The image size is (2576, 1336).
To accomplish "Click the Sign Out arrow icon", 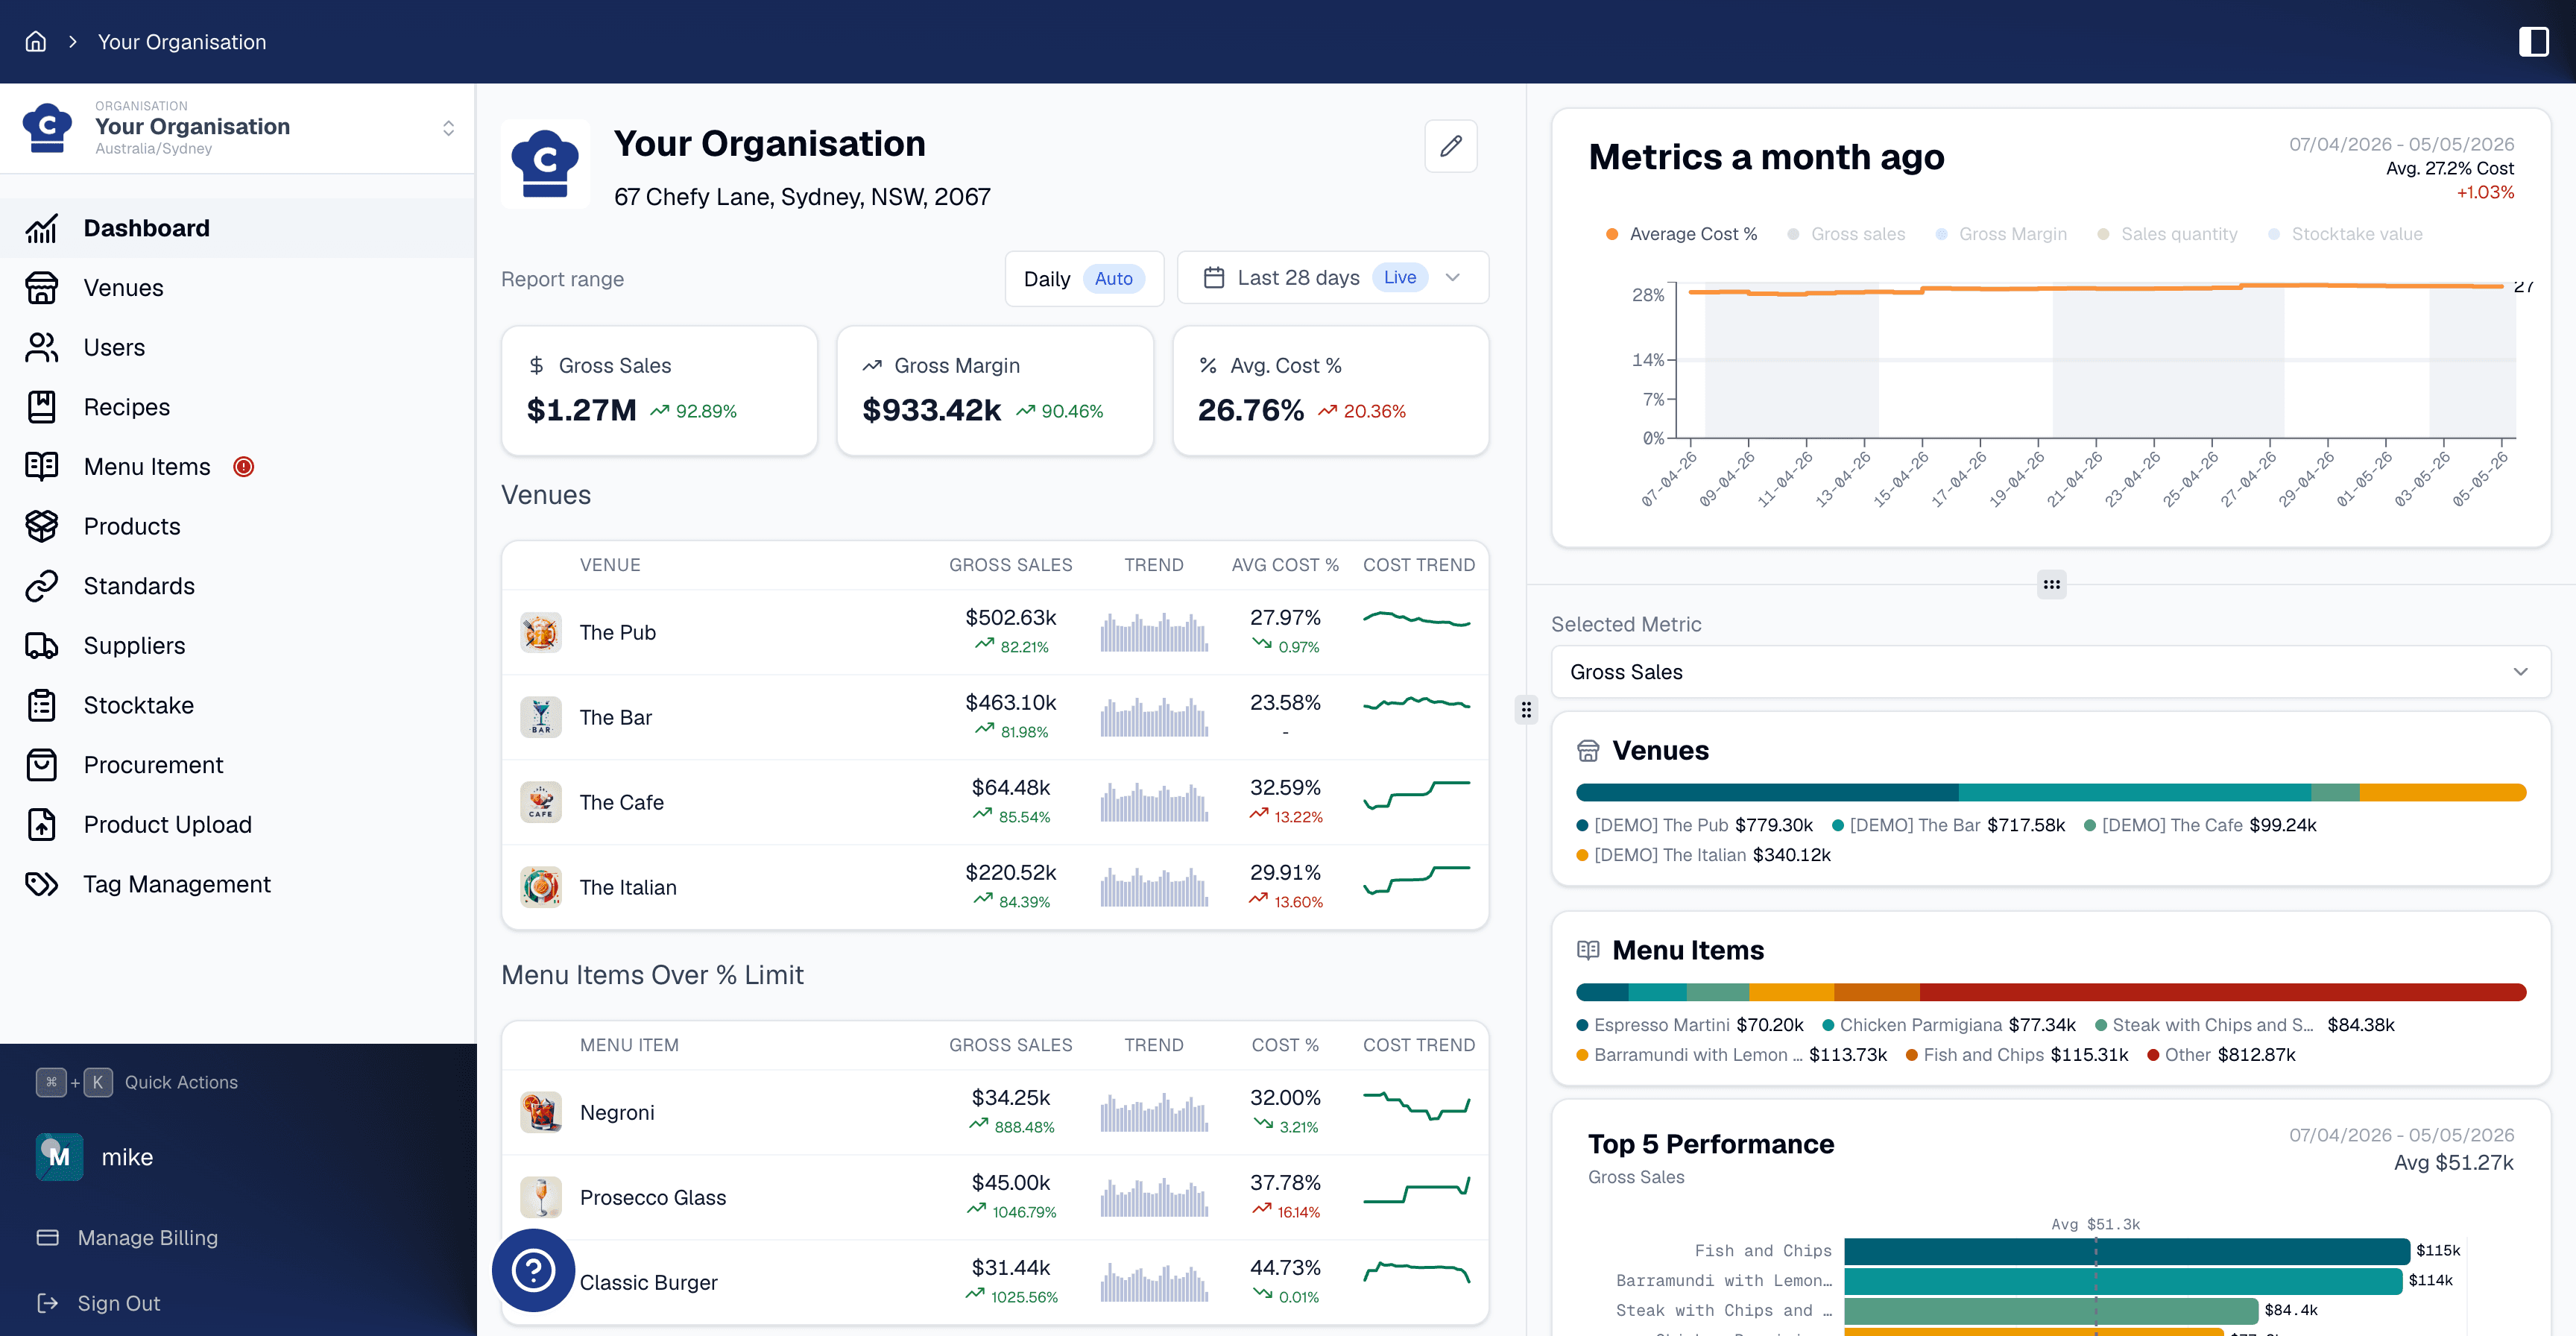I will pos(47,1303).
